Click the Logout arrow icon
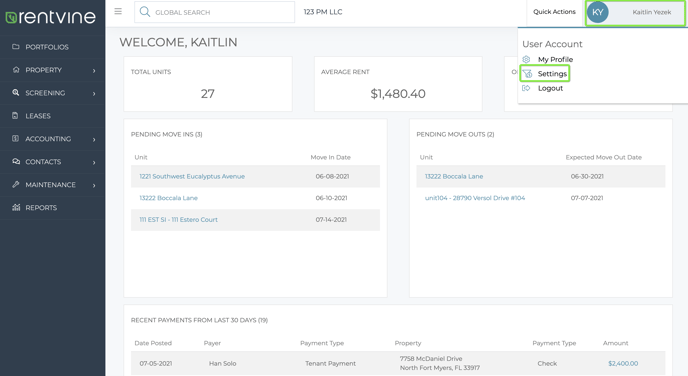Screen dimensions: 688x376 pos(526,88)
